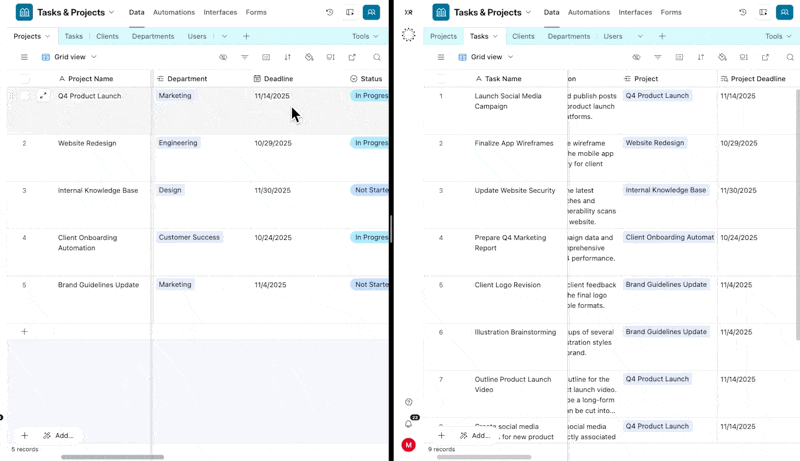Switch to Interfaces tab in left window
The image size is (800, 461).
click(x=220, y=12)
